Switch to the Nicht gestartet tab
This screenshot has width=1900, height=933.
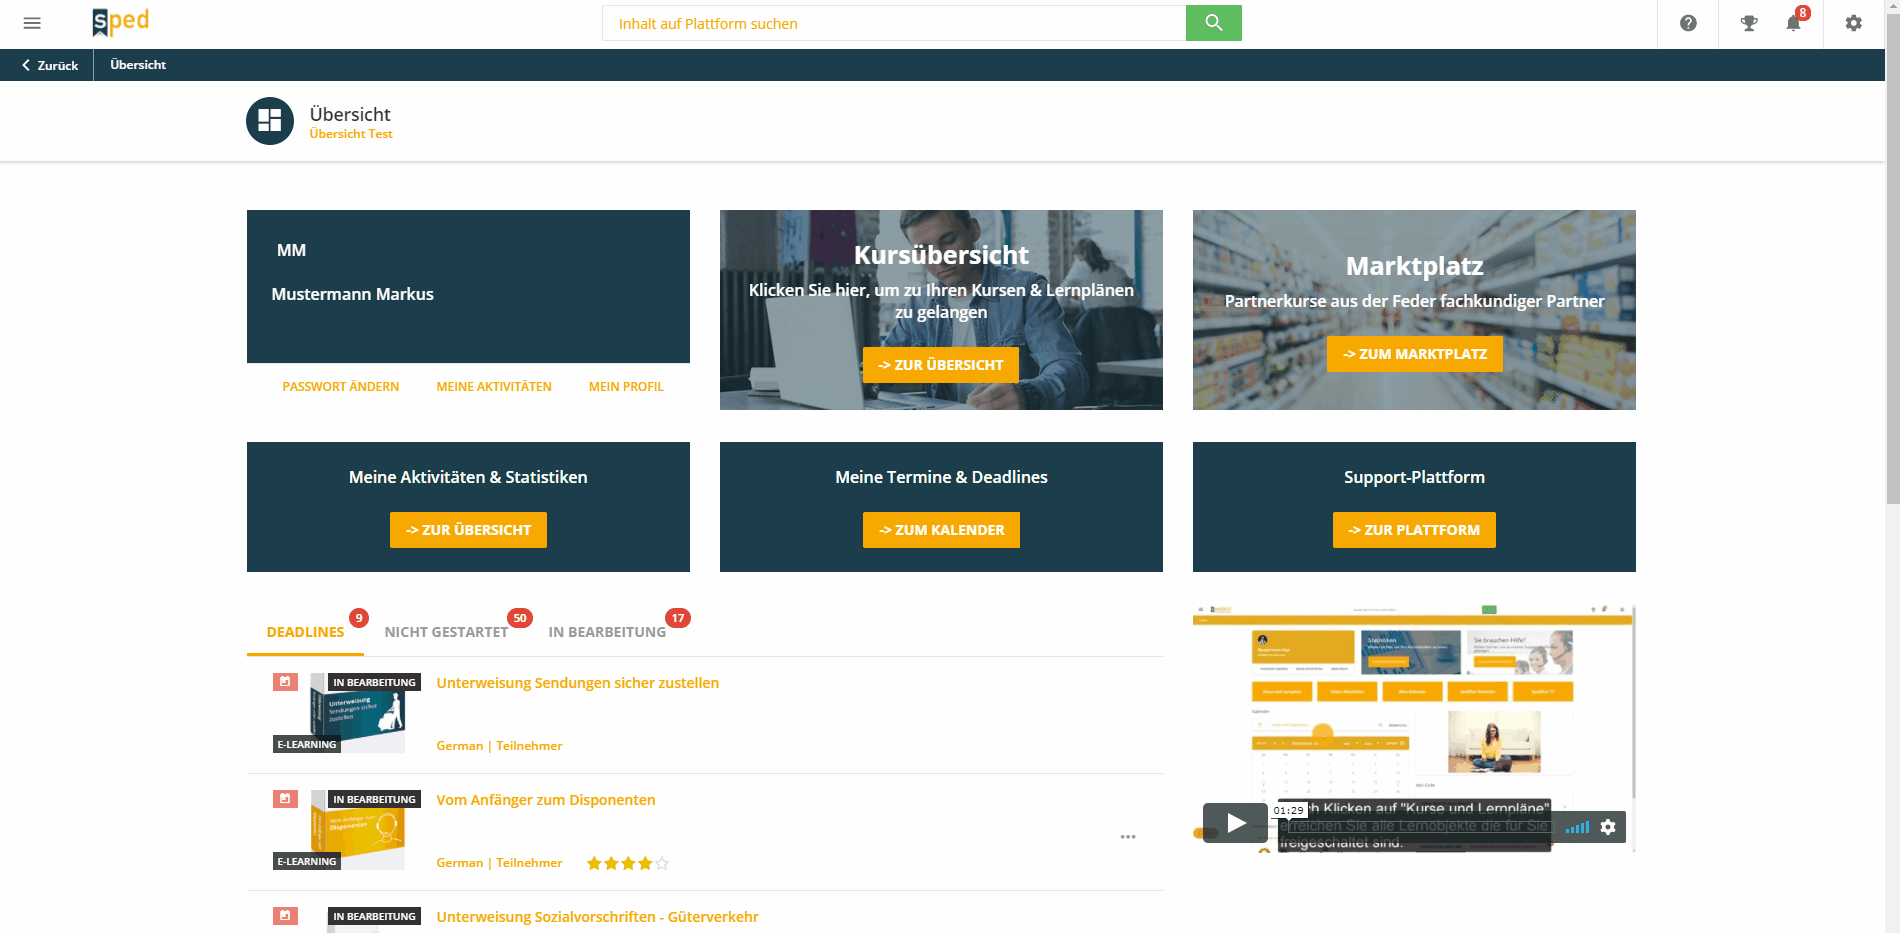coord(446,632)
